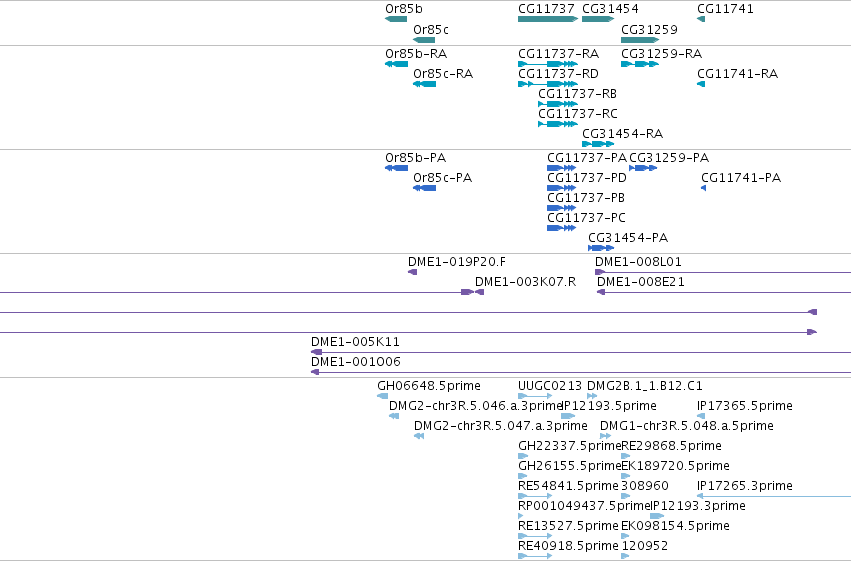This screenshot has height=561, width=851.
Task: Select the DME1-008E21 BAC feature
Action: point(724,292)
